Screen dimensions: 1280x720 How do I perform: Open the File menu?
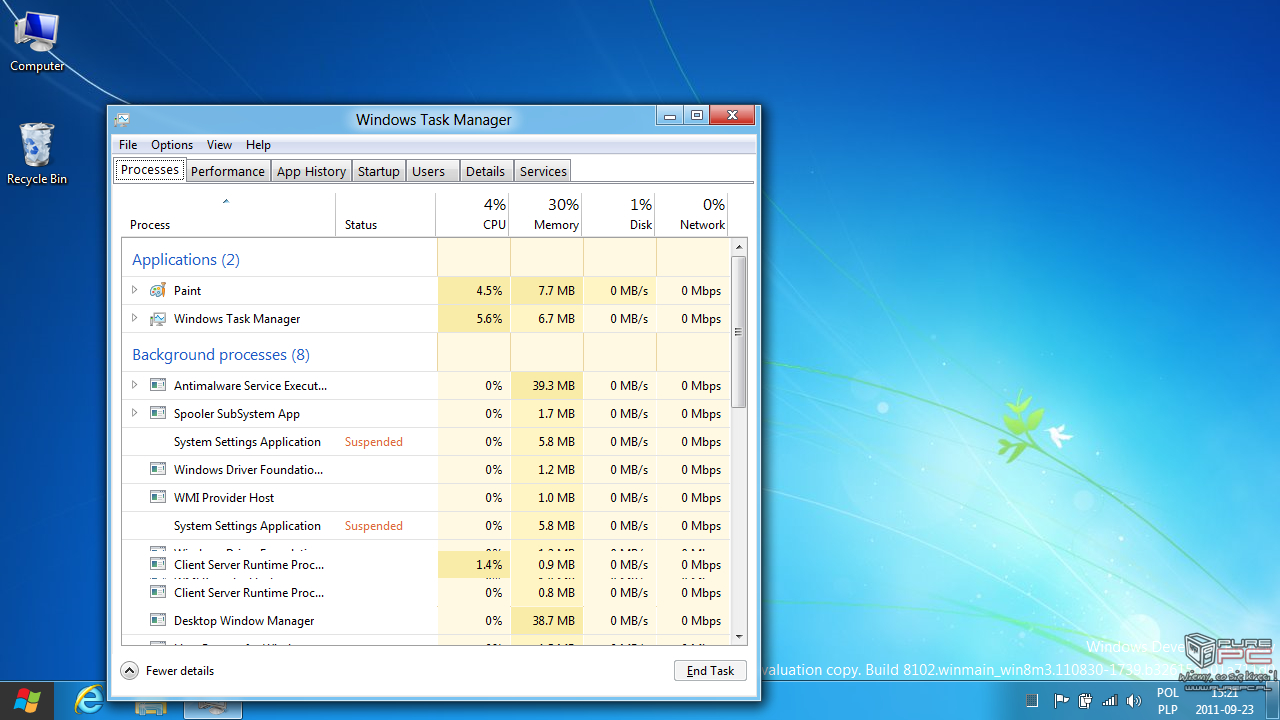(128, 145)
